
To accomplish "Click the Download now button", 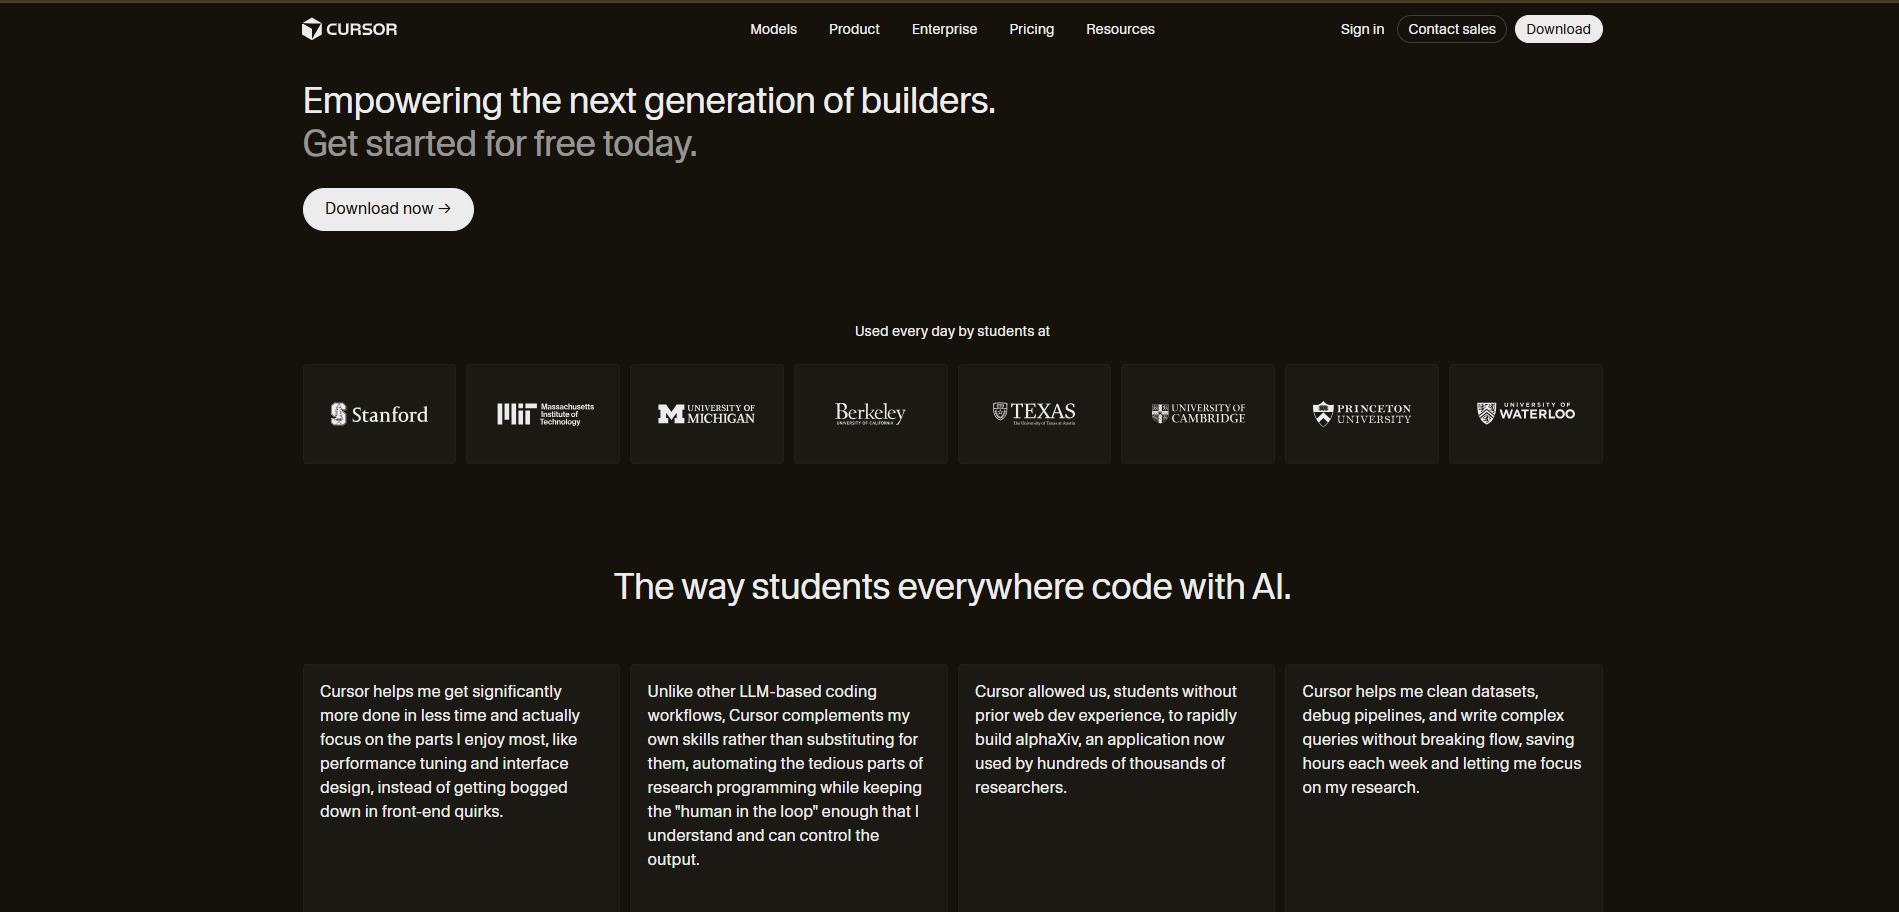I will 388,209.
